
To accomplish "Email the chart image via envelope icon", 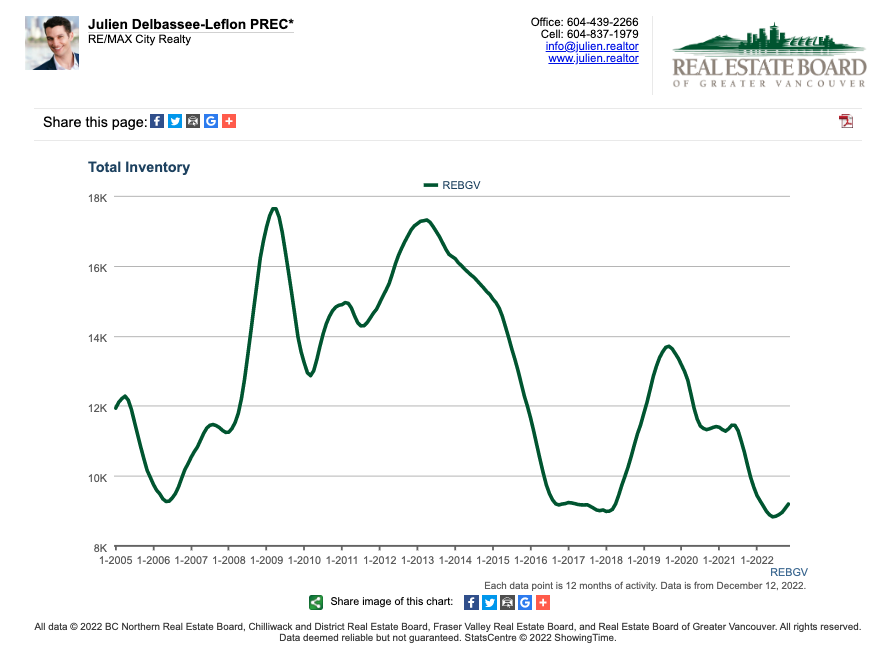I will [507, 602].
